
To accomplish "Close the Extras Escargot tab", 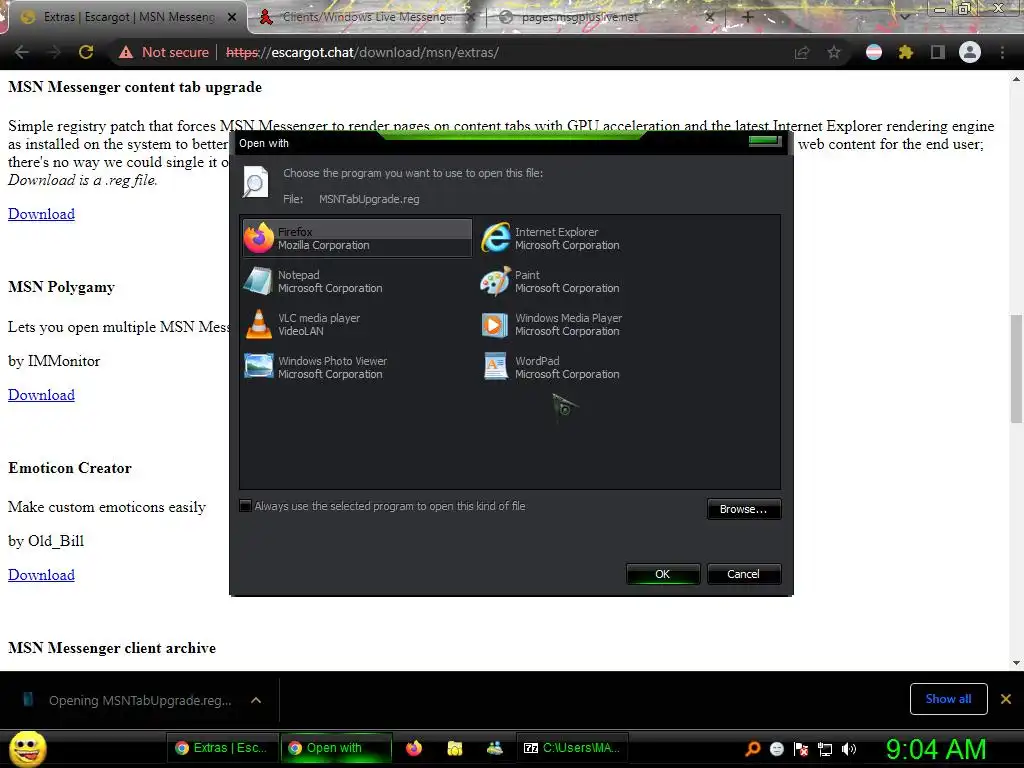I will 232,18.
